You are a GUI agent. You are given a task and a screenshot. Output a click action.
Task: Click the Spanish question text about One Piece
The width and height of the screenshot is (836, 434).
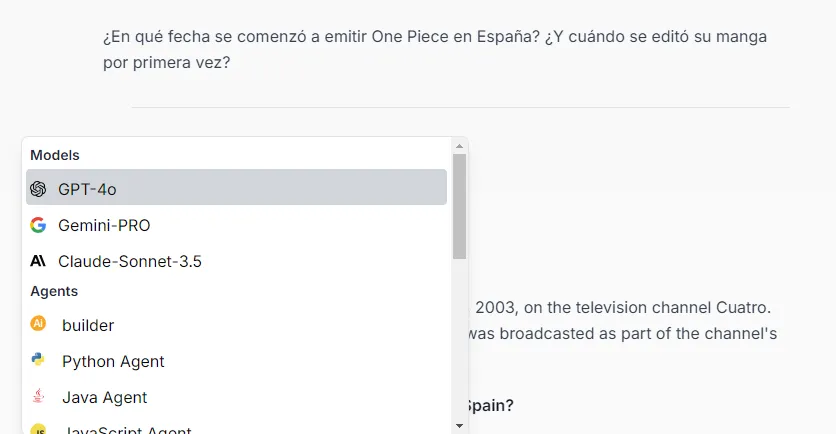point(435,50)
